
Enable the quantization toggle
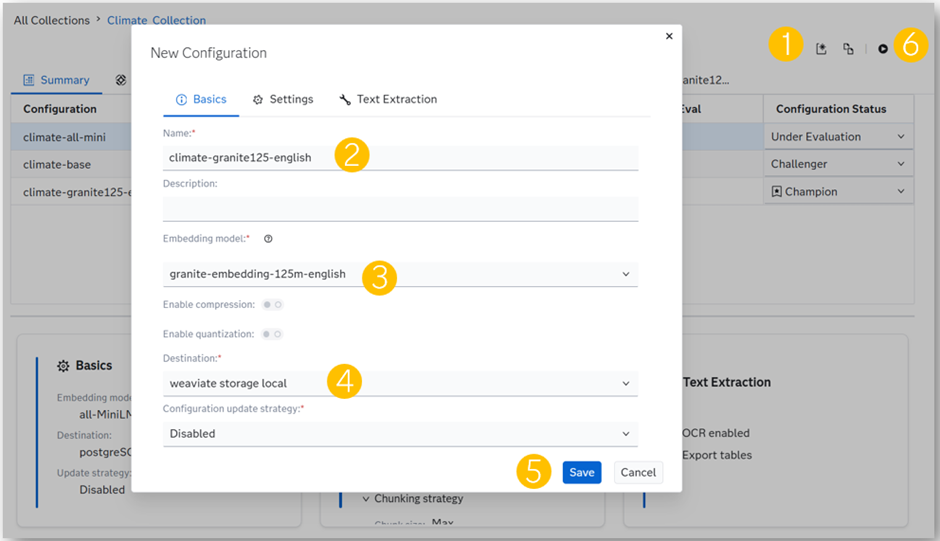tap(271, 334)
